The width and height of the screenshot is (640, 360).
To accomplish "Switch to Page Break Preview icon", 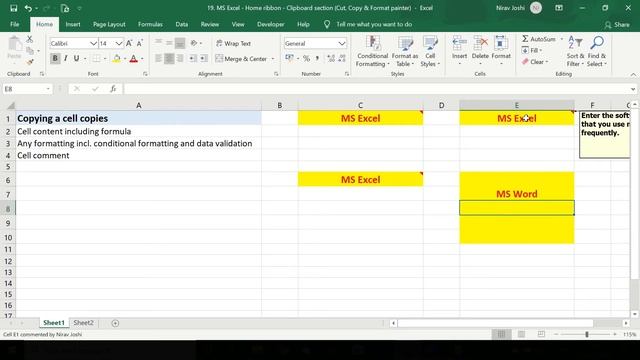I will (541, 334).
